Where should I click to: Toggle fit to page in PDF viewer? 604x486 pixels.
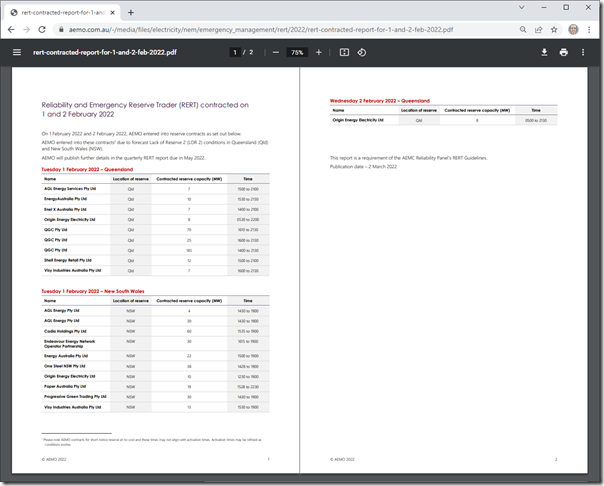[344, 52]
